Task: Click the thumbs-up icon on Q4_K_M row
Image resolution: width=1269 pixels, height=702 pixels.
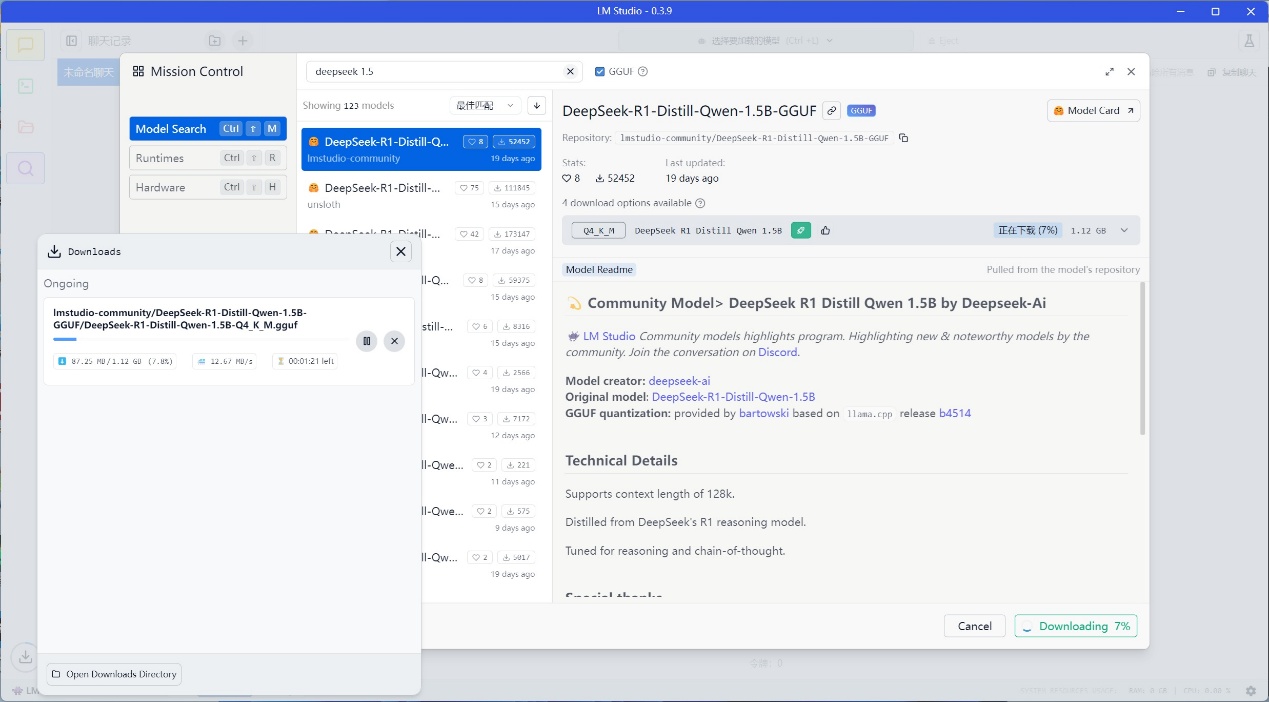Action: pyautogui.click(x=825, y=230)
